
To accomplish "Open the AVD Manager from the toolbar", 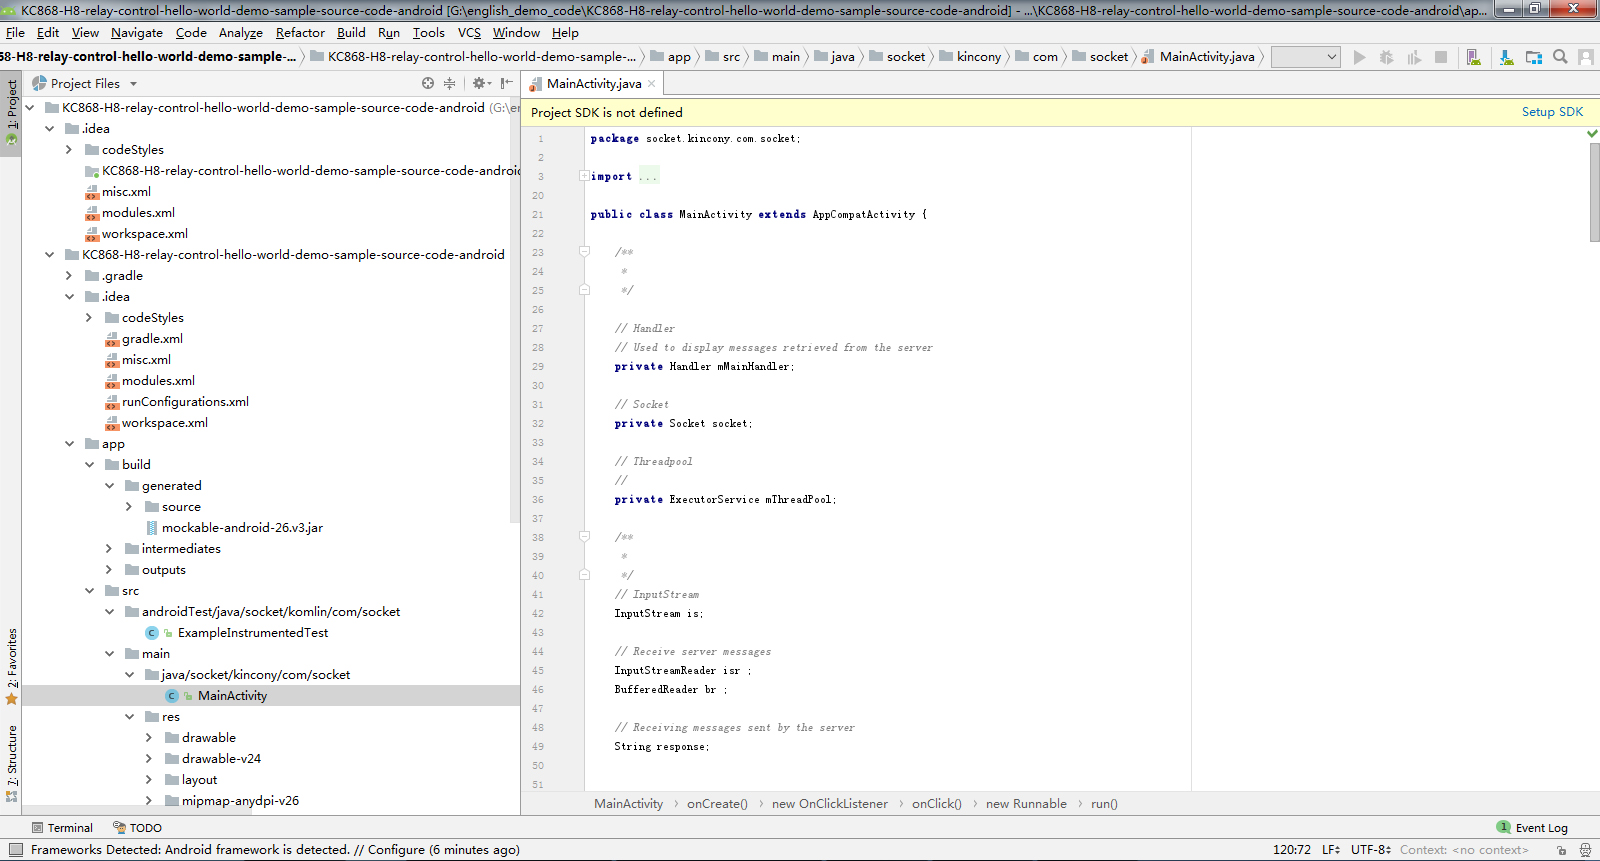I will coord(1474,57).
